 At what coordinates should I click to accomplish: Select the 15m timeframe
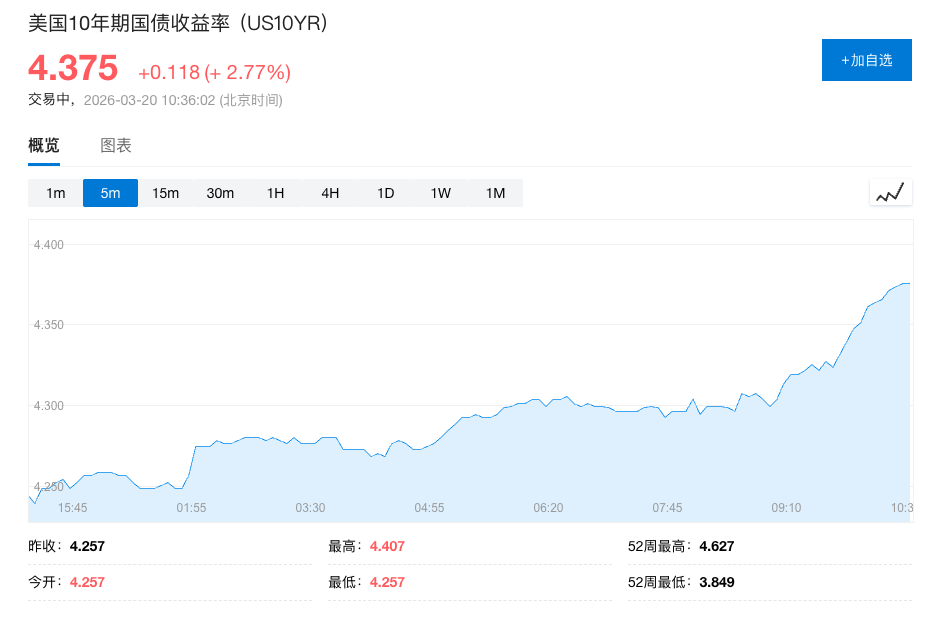(164, 192)
